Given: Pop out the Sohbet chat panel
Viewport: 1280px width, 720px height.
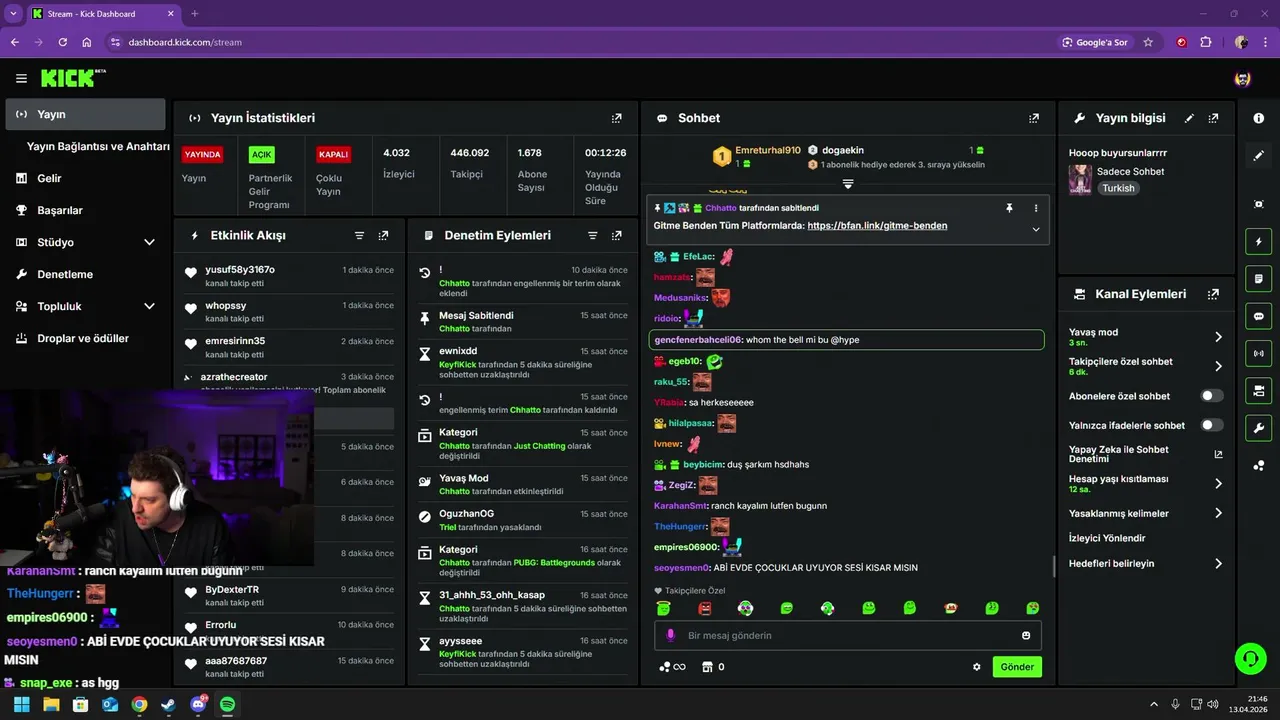Looking at the screenshot, I should [x=1034, y=118].
